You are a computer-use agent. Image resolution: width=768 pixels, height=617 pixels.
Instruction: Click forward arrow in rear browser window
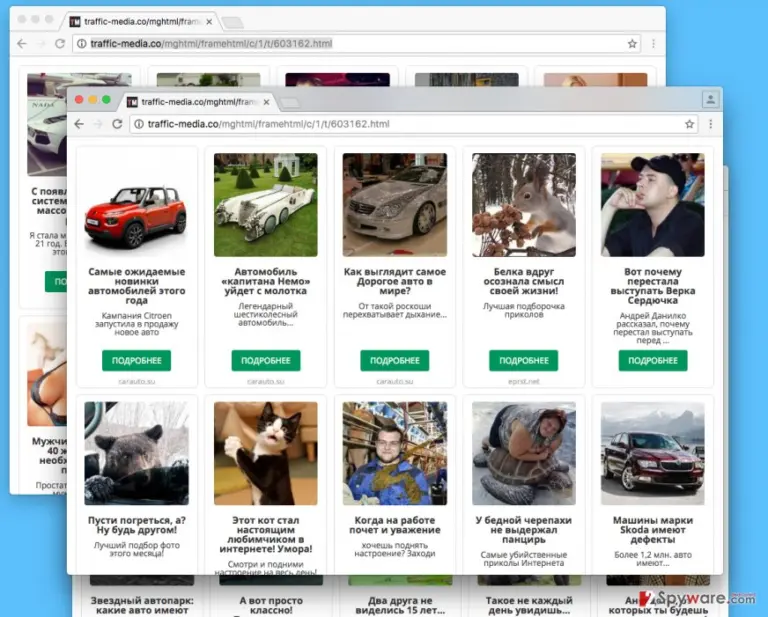(41, 44)
